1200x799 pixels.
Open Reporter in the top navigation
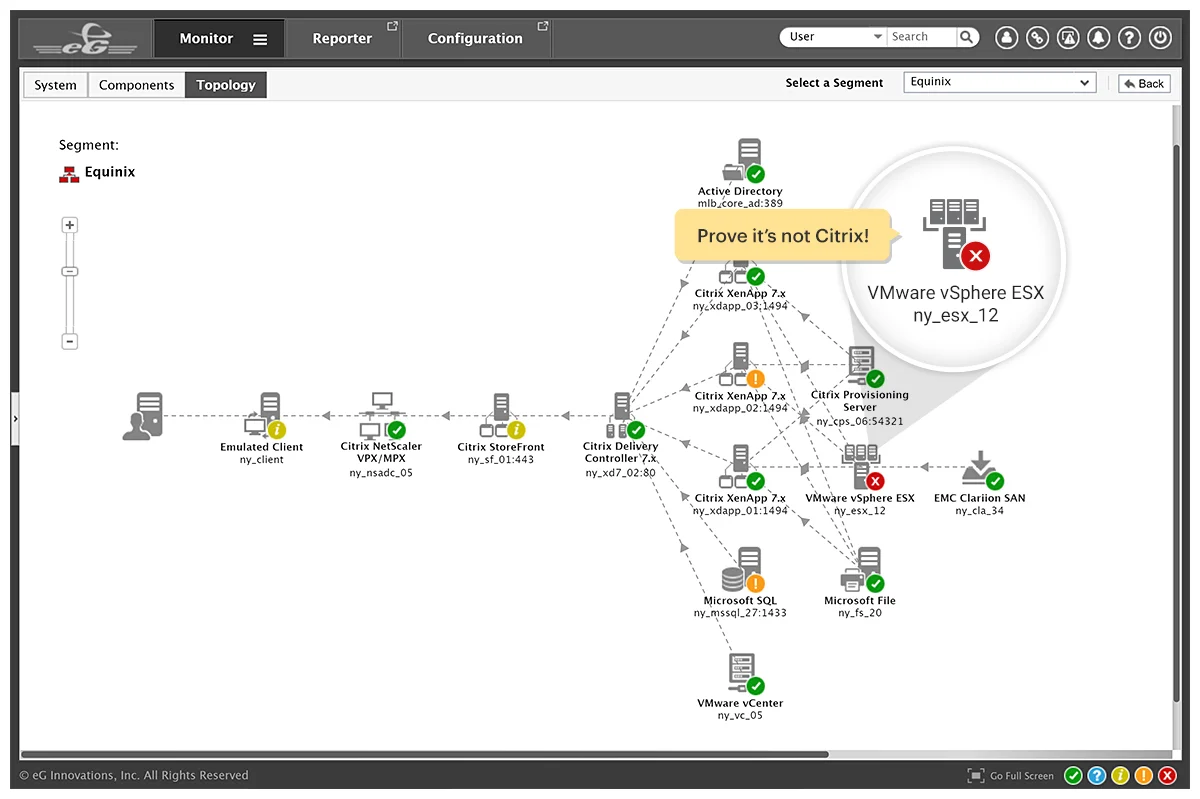click(342, 39)
